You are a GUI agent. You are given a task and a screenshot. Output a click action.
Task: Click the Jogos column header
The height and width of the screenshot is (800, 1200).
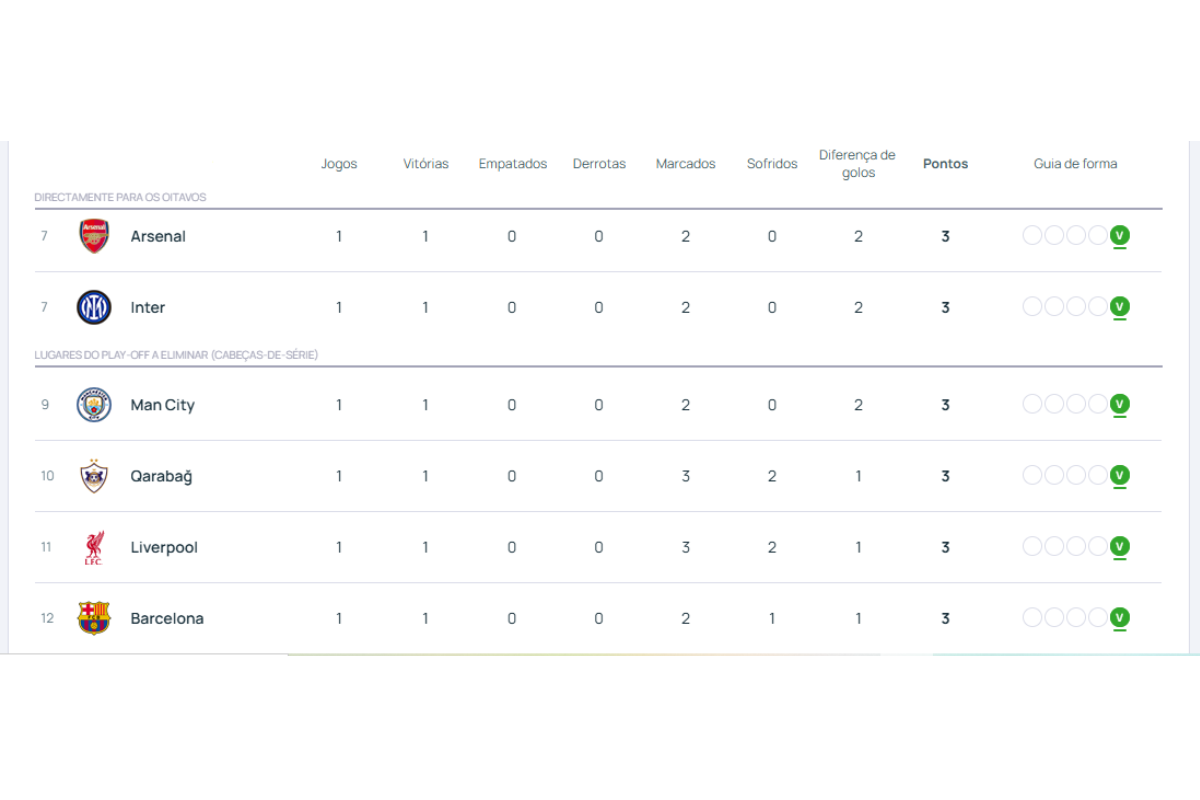339,164
